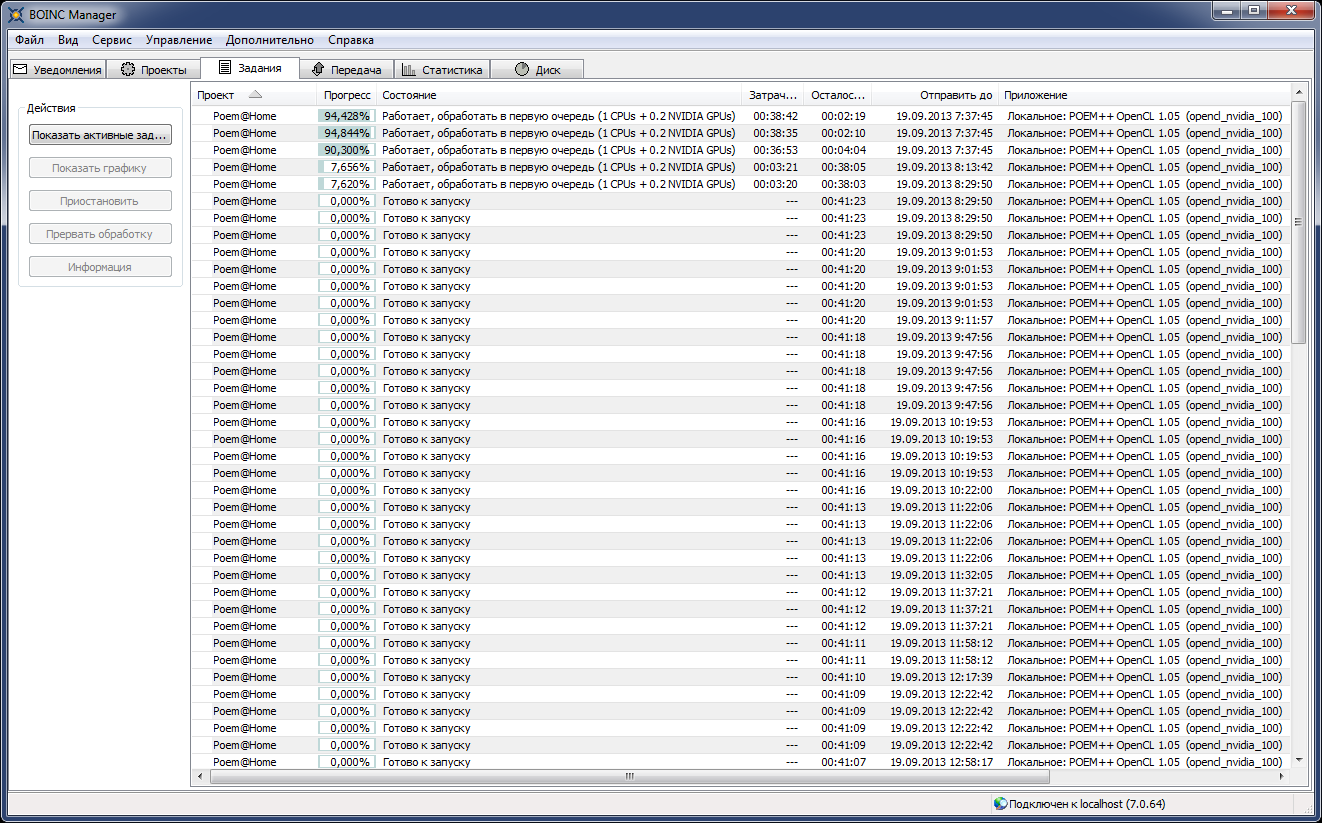The width and height of the screenshot is (1322, 823).
Task: Click the deadline 19.09.2013 9:11:57
Action: 944,320
